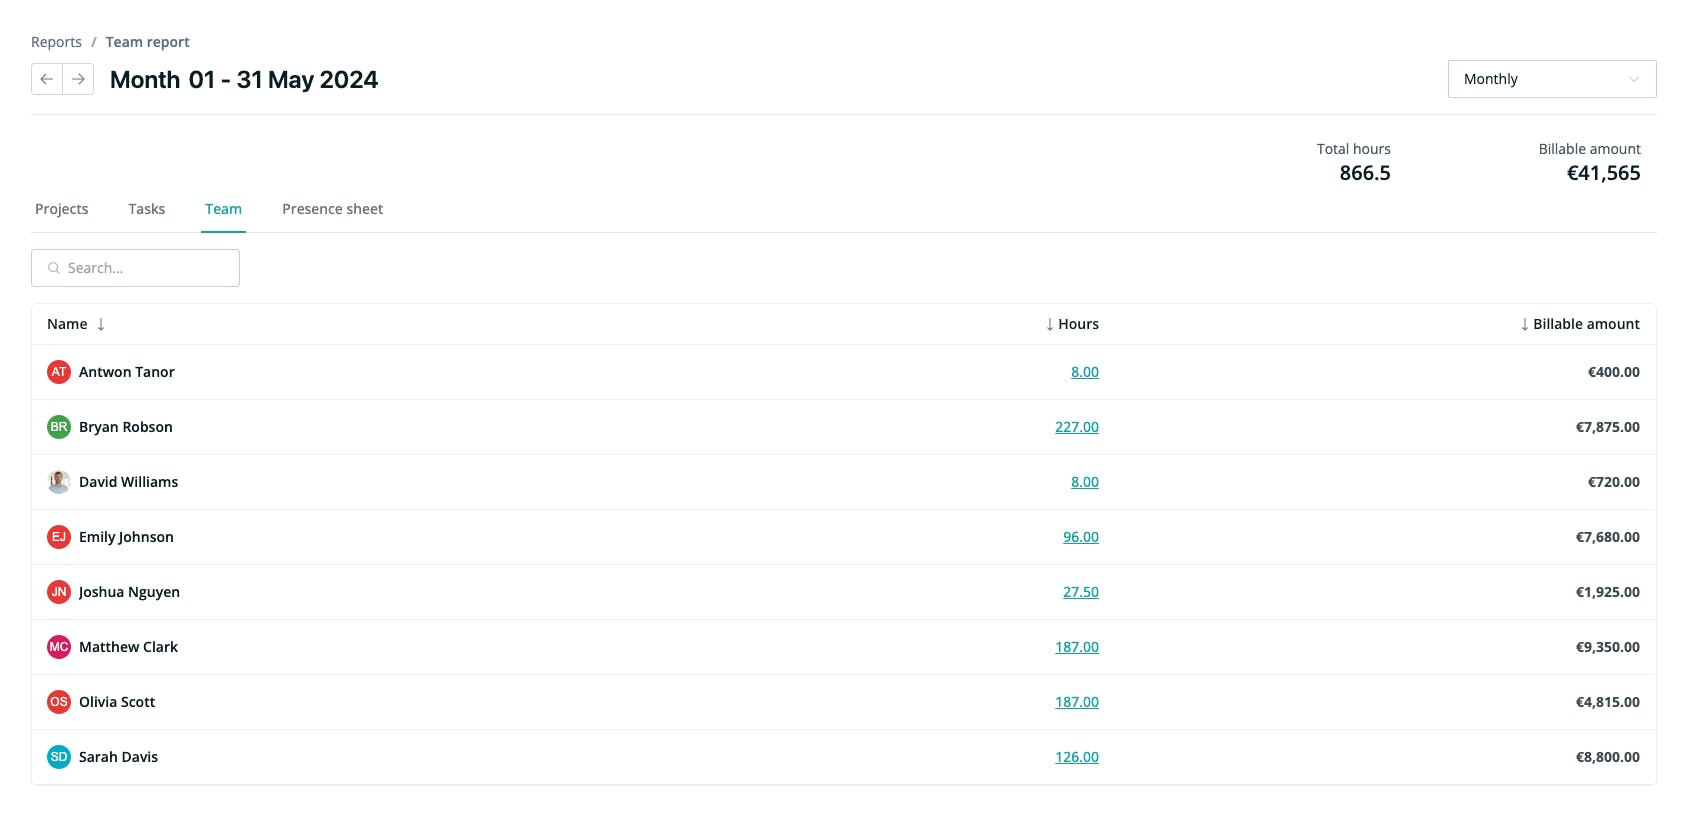Focus the Search input field
1687x834 pixels.
point(136,268)
